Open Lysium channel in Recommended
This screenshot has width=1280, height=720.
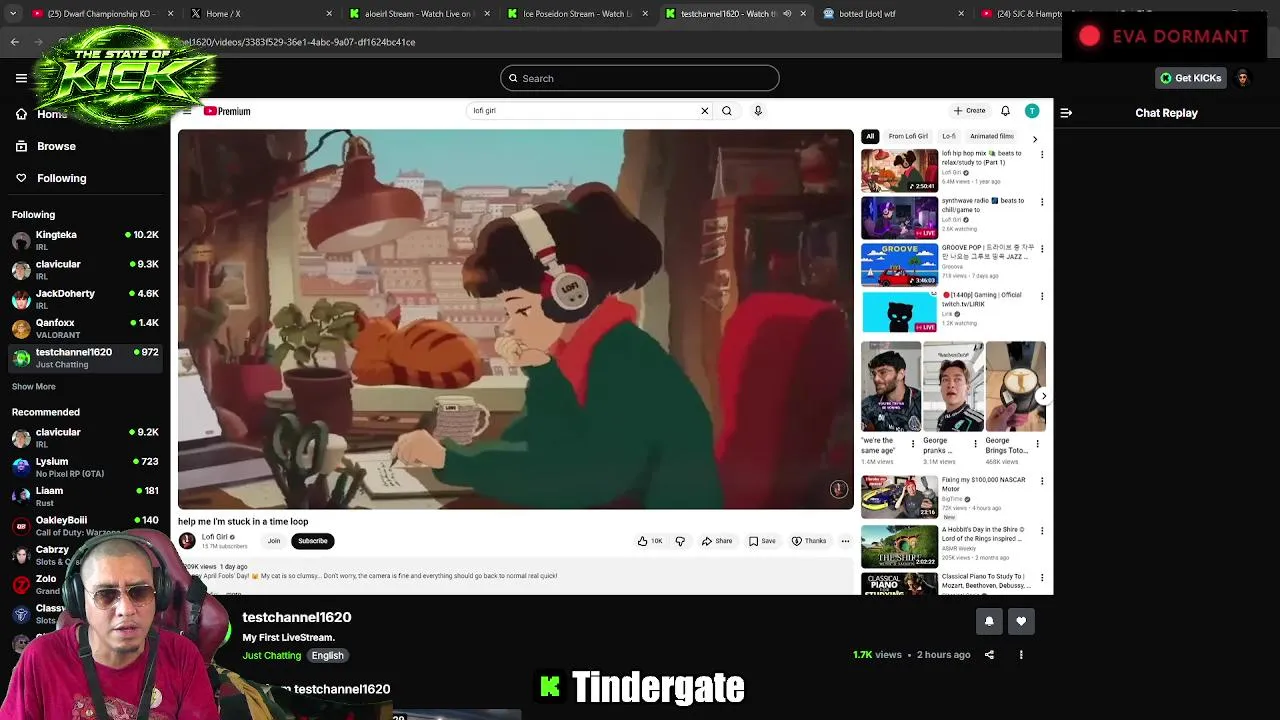[85, 467]
